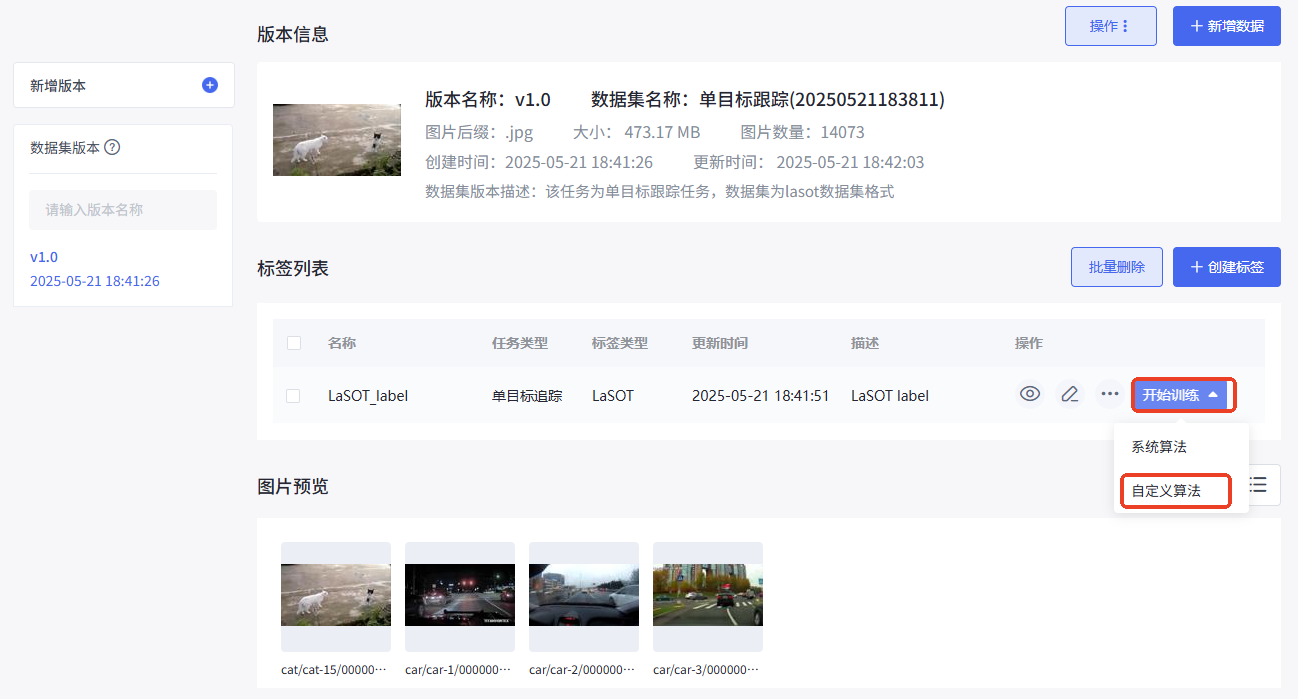Open the 操作 dropdown button
This screenshot has width=1298, height=699.
[1110, 26]
